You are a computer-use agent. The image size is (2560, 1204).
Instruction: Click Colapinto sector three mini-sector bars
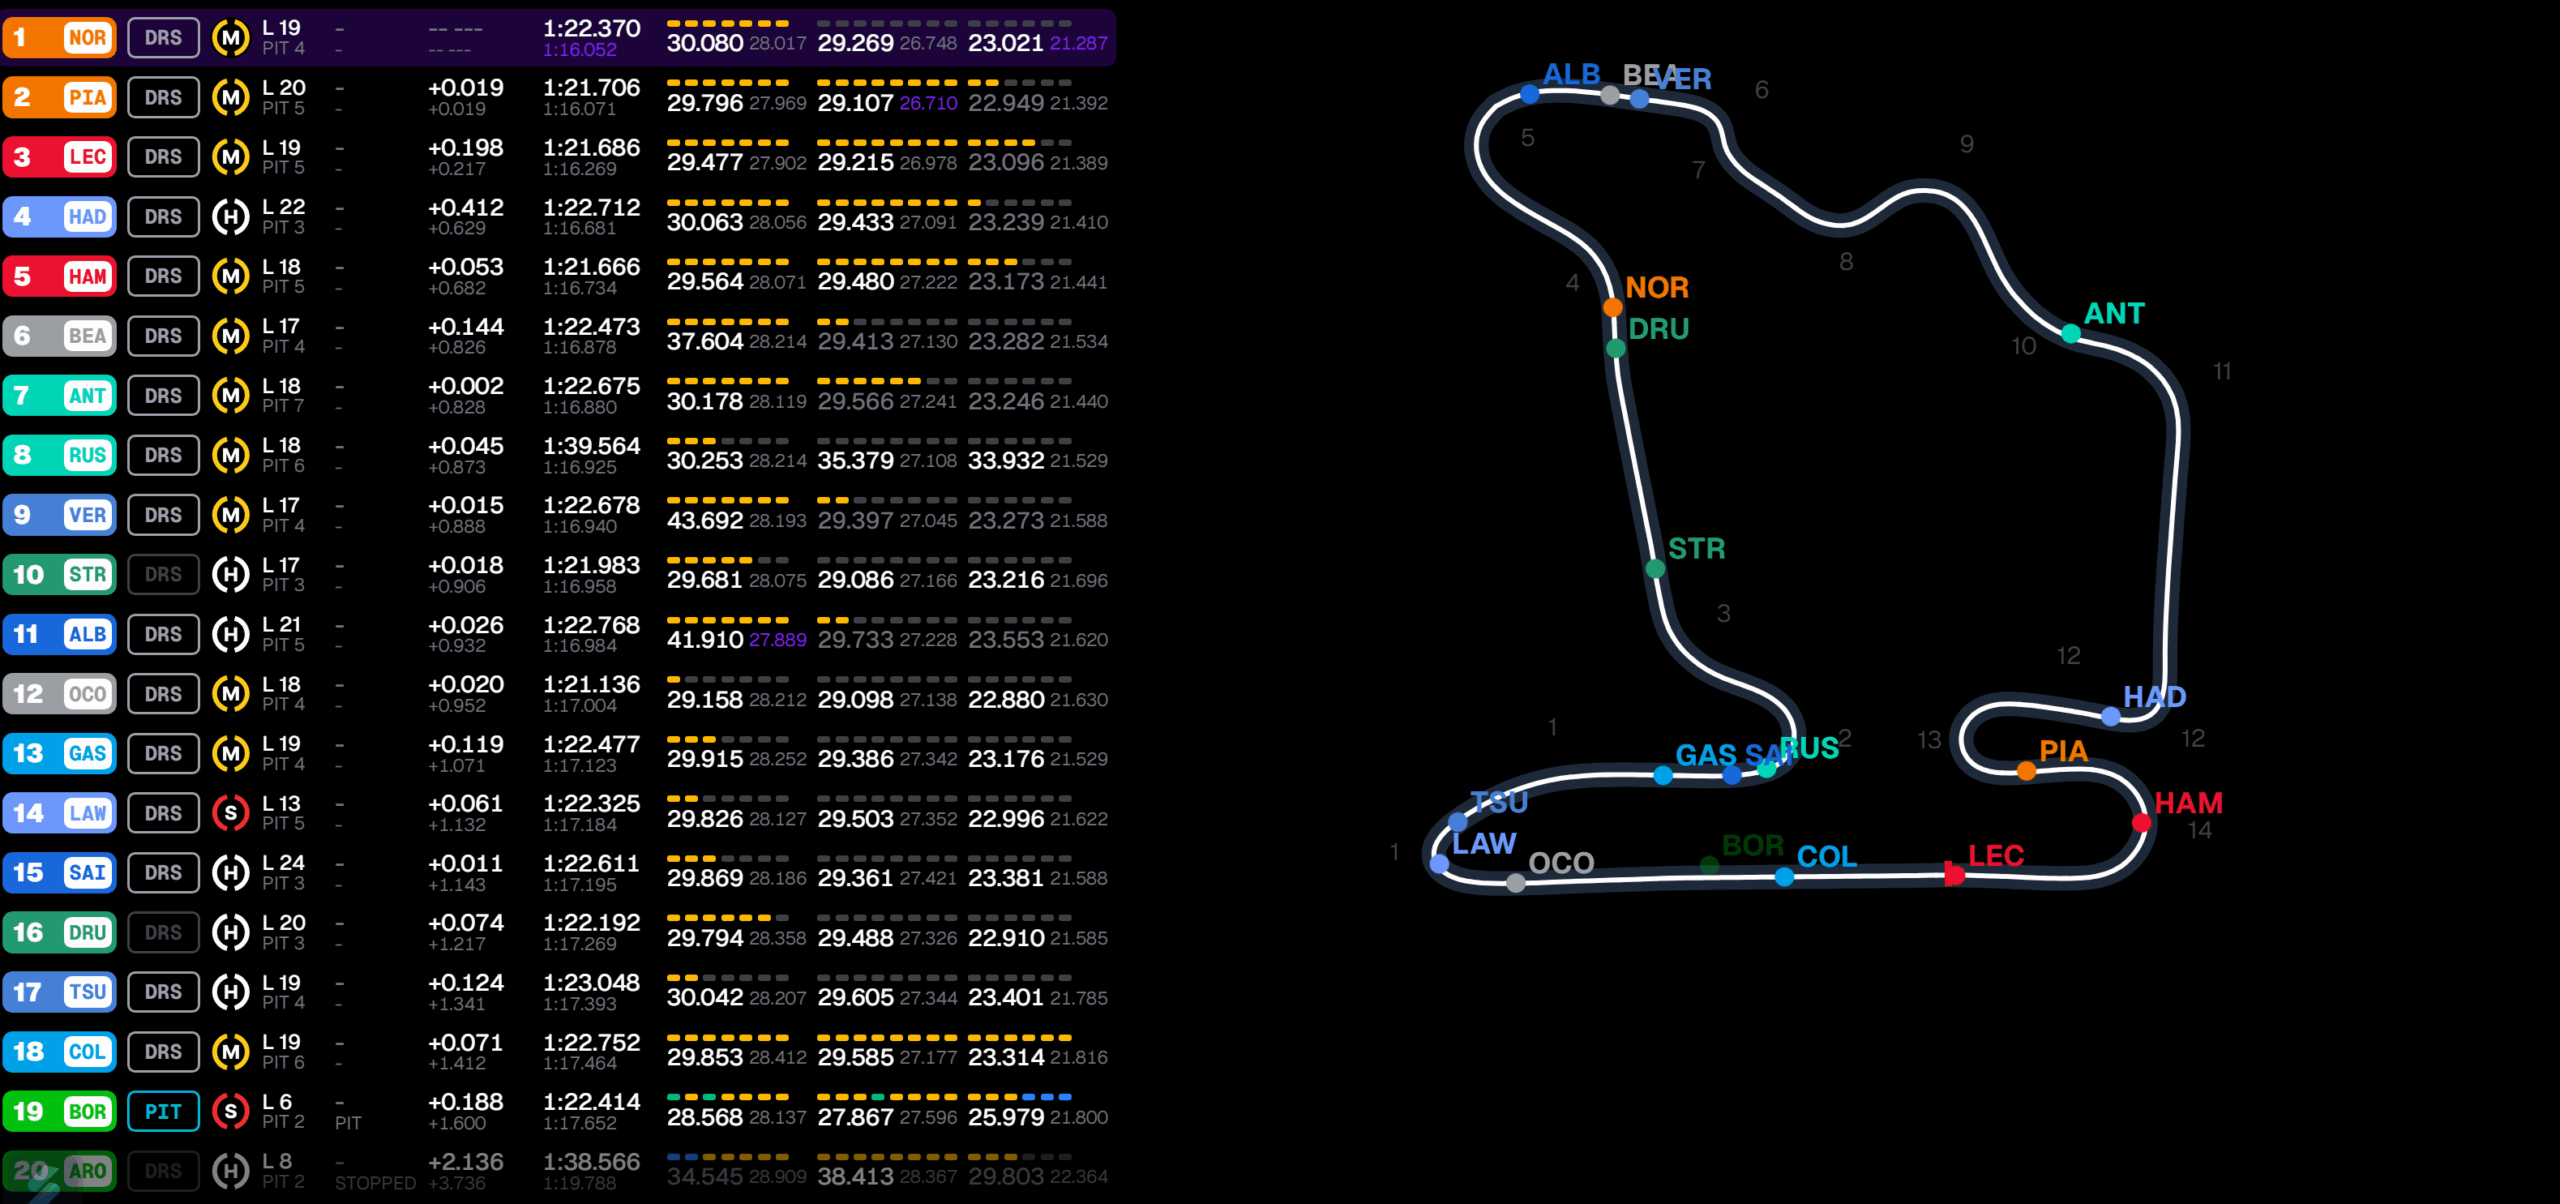tap(1019, 1038)
